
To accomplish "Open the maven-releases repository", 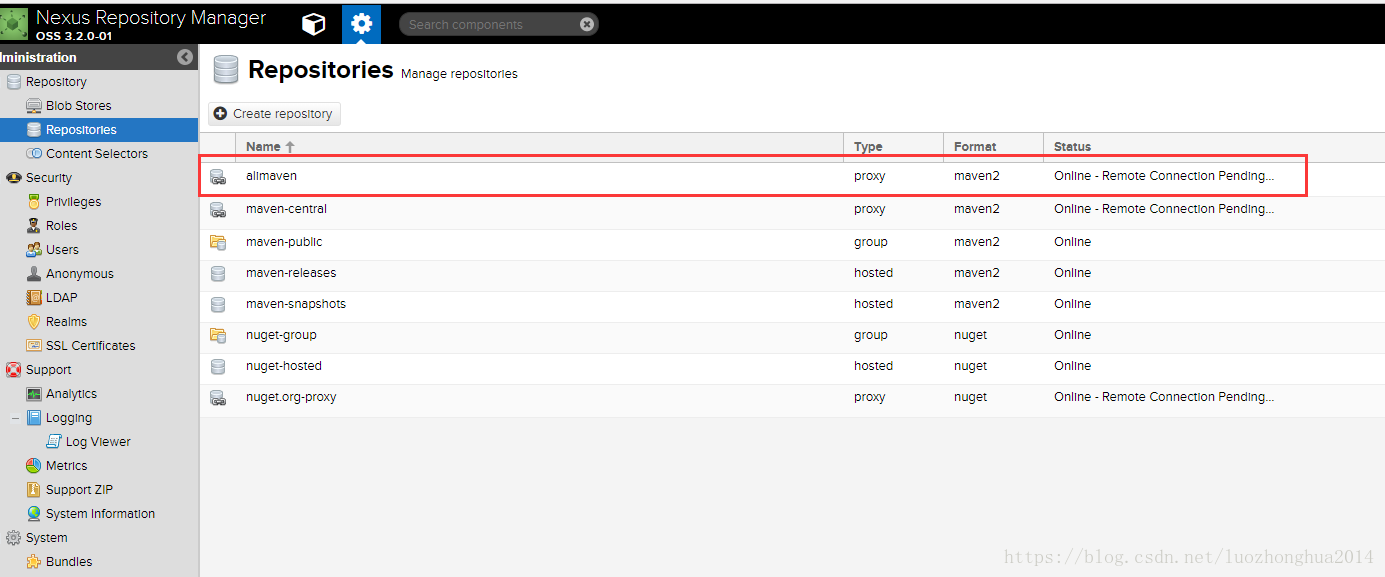I will (792, 273).
